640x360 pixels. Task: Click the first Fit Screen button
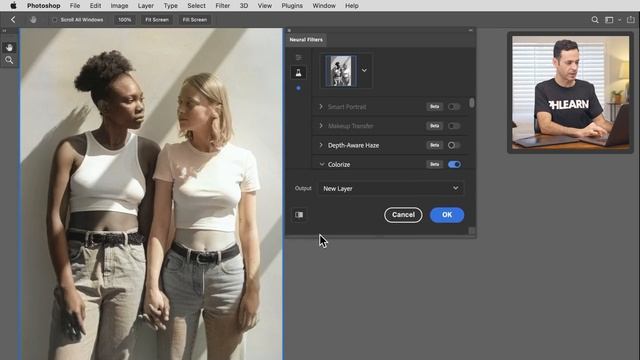(157, 20)
